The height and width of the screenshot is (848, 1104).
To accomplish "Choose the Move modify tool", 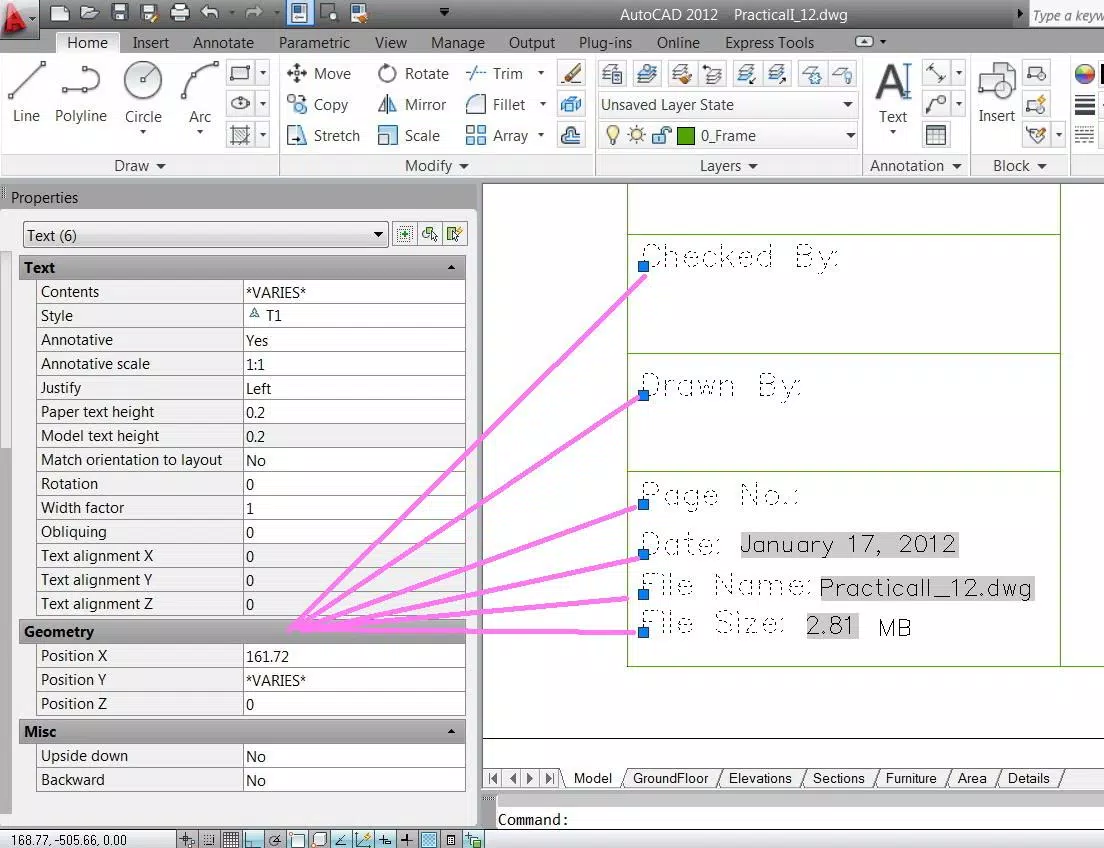I will click(x=318, y=73).
